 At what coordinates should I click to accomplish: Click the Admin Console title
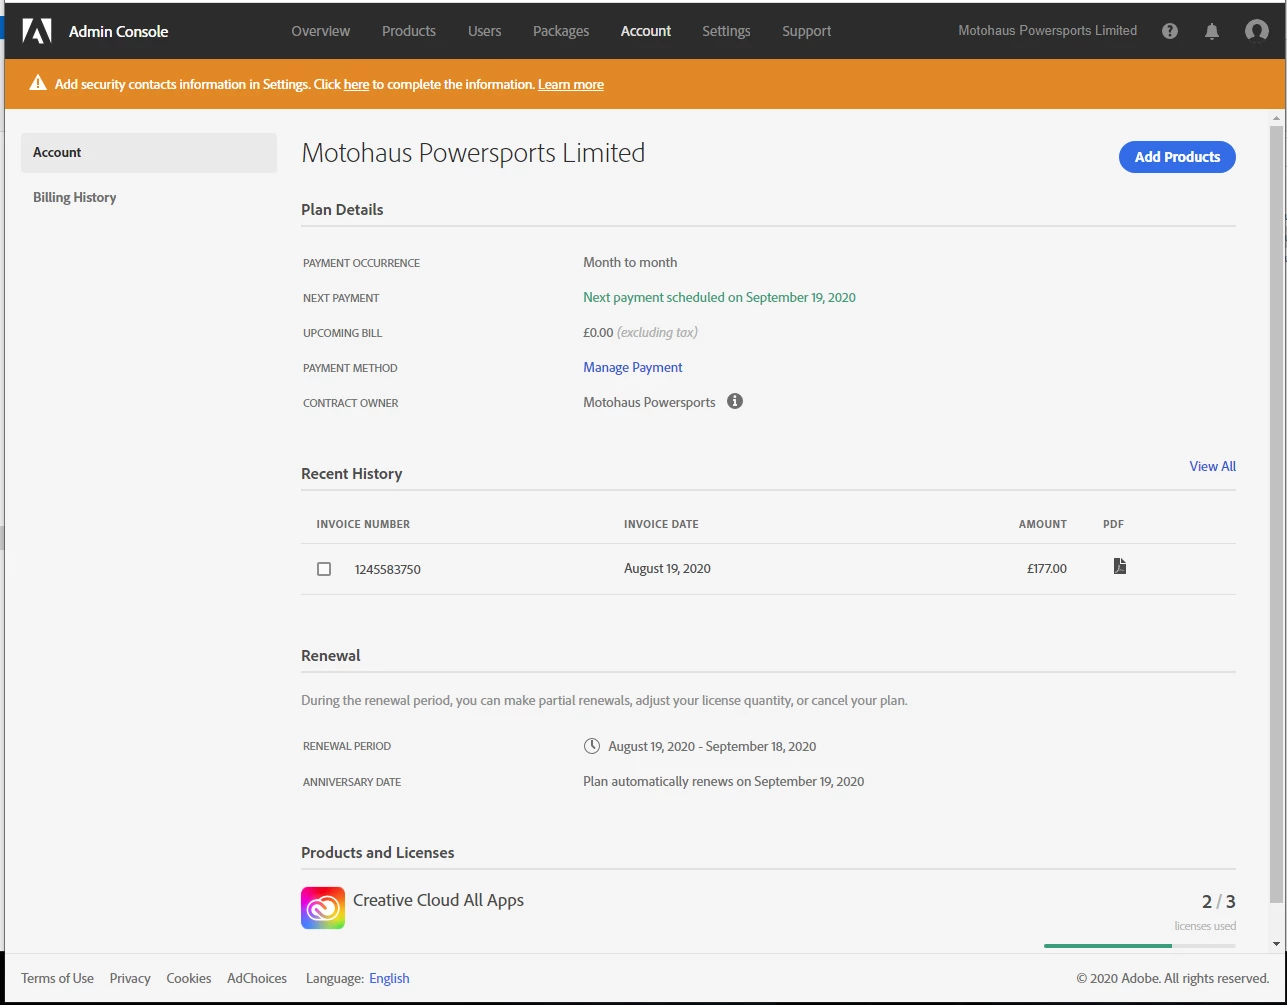point(118,31)
